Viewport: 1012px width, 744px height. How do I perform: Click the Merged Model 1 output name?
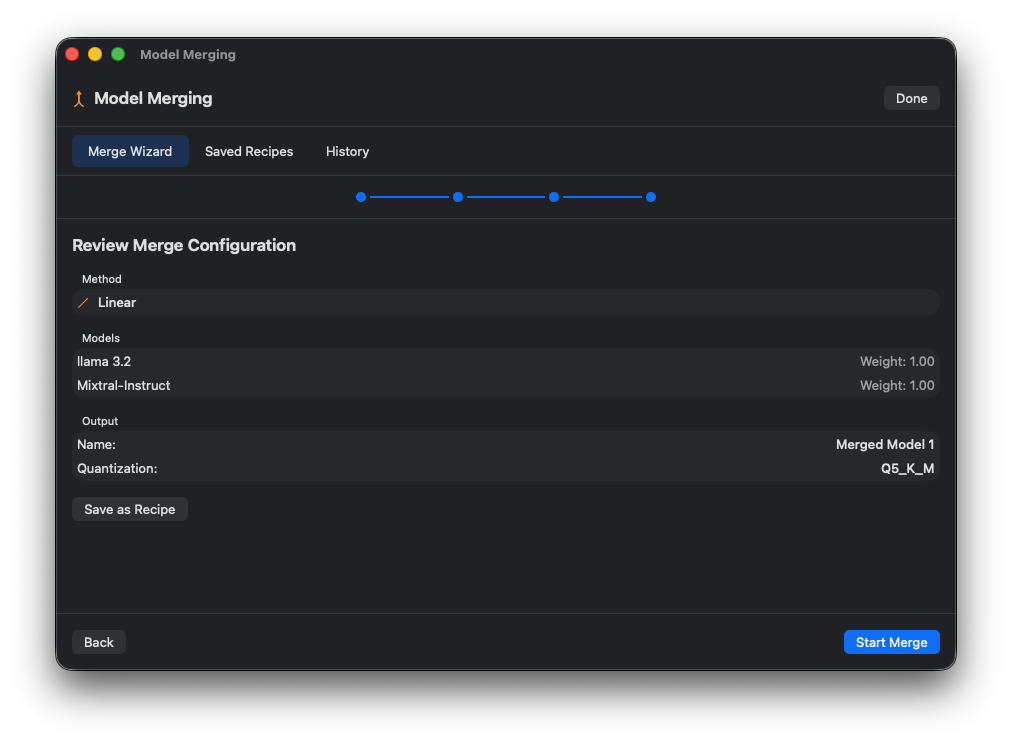coord(884,445)
